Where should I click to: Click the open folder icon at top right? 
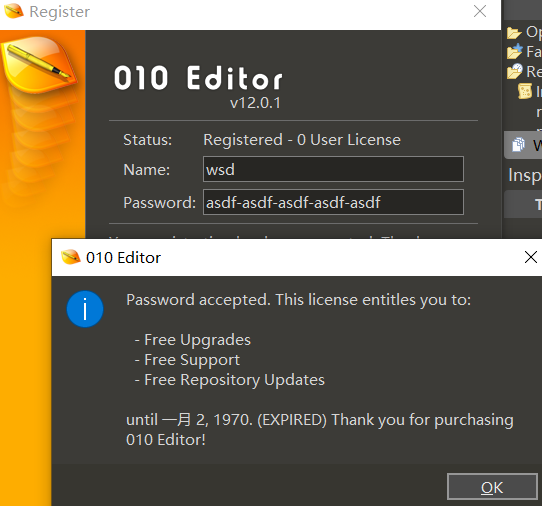click(x=514, y=32)
